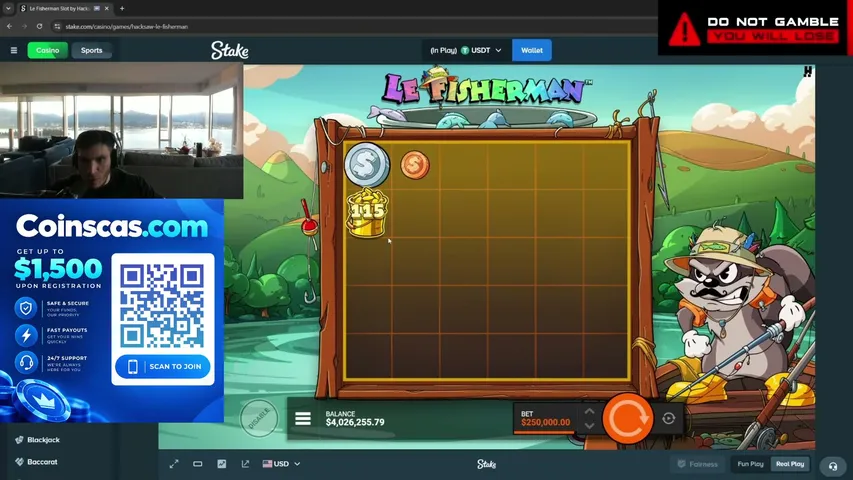Open live stats chart icon

click(221, 464)
